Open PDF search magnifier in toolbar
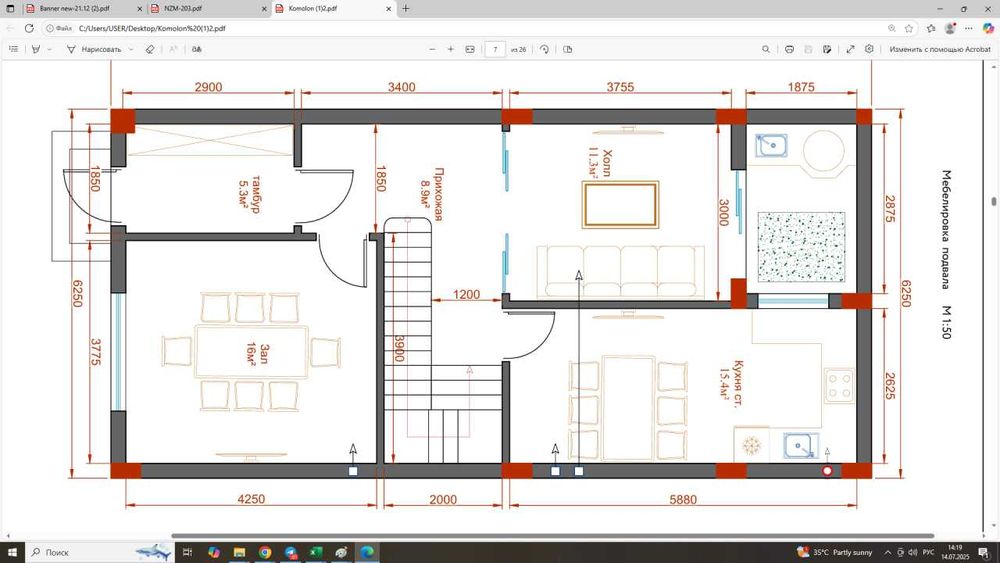This screenshot has width=1000, height=563. pyautogui.click(x=766, y=49)
